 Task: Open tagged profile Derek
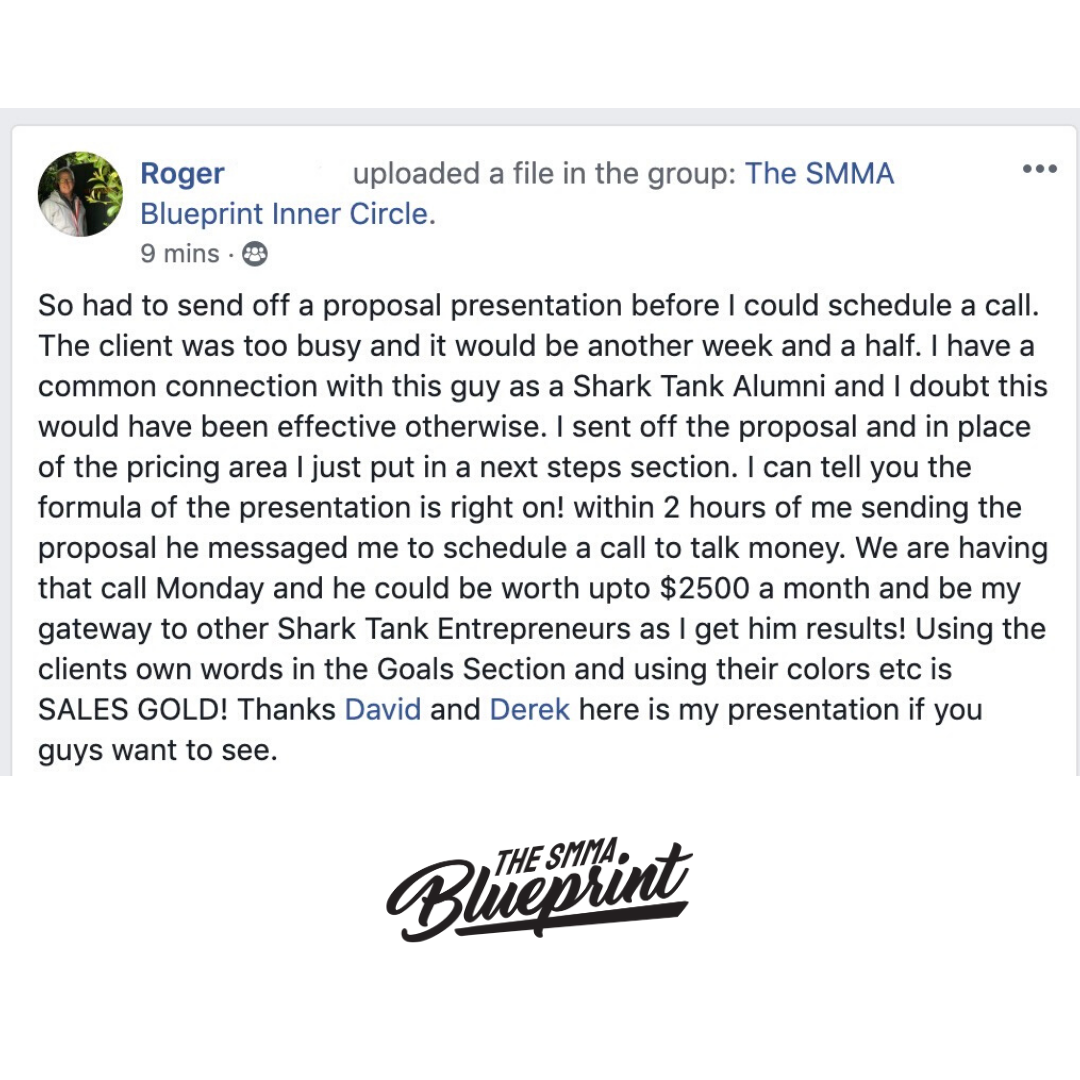tap(530, 709)
